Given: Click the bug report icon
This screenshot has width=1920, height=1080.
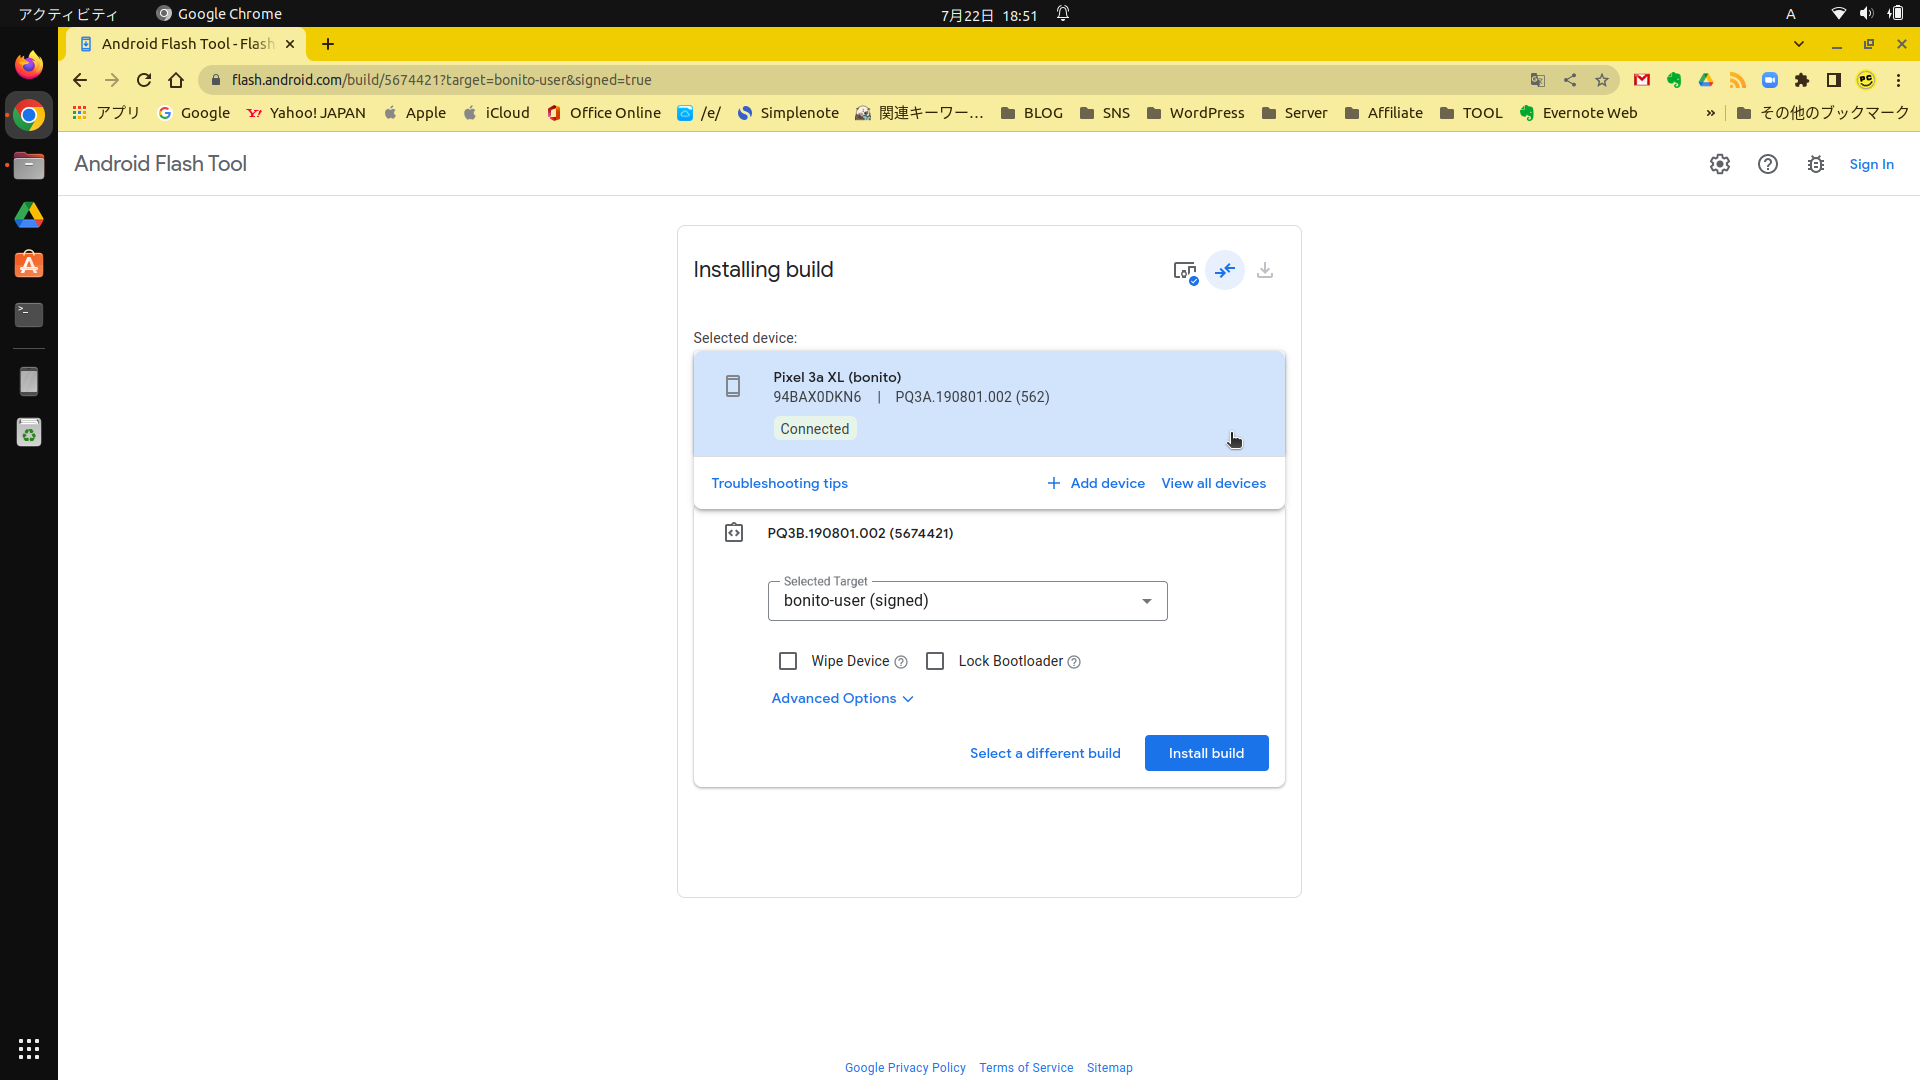Looking at the screenshot, I should click(x=1815, y=164).
